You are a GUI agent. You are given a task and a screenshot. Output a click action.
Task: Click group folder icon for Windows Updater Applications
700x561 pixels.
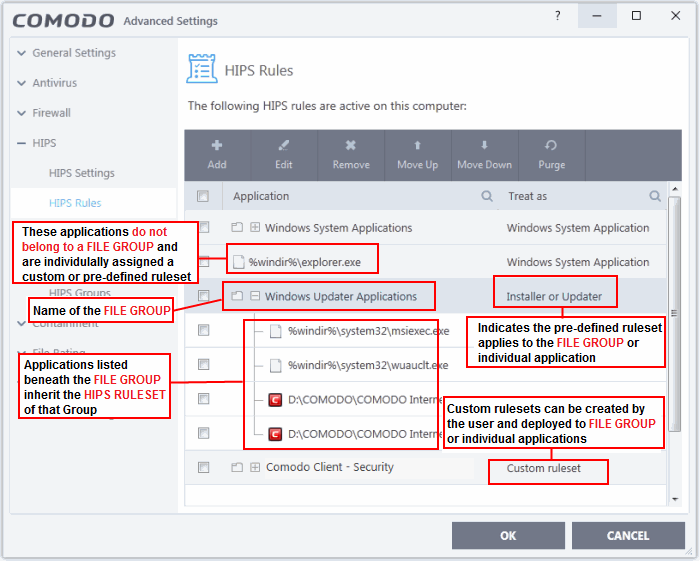237,296
